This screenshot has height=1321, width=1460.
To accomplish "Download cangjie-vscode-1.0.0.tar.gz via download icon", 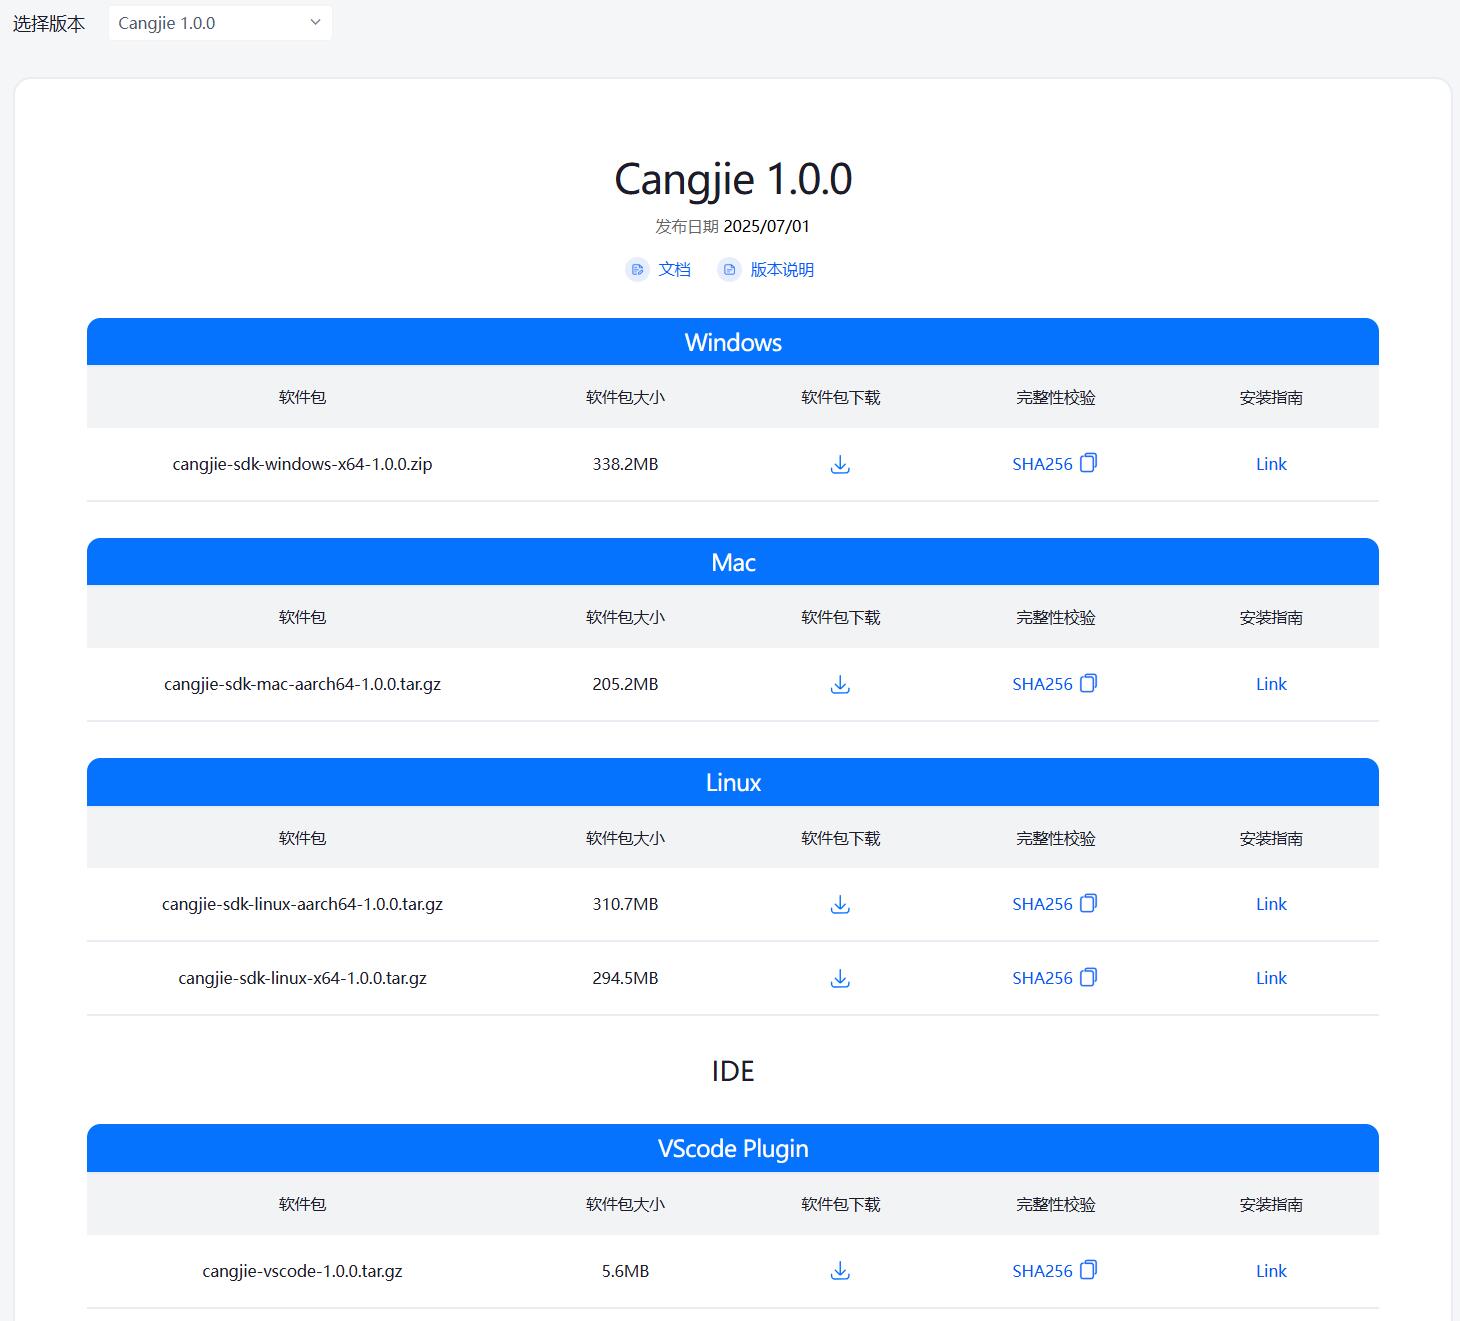I will (x=840, y=1271).
